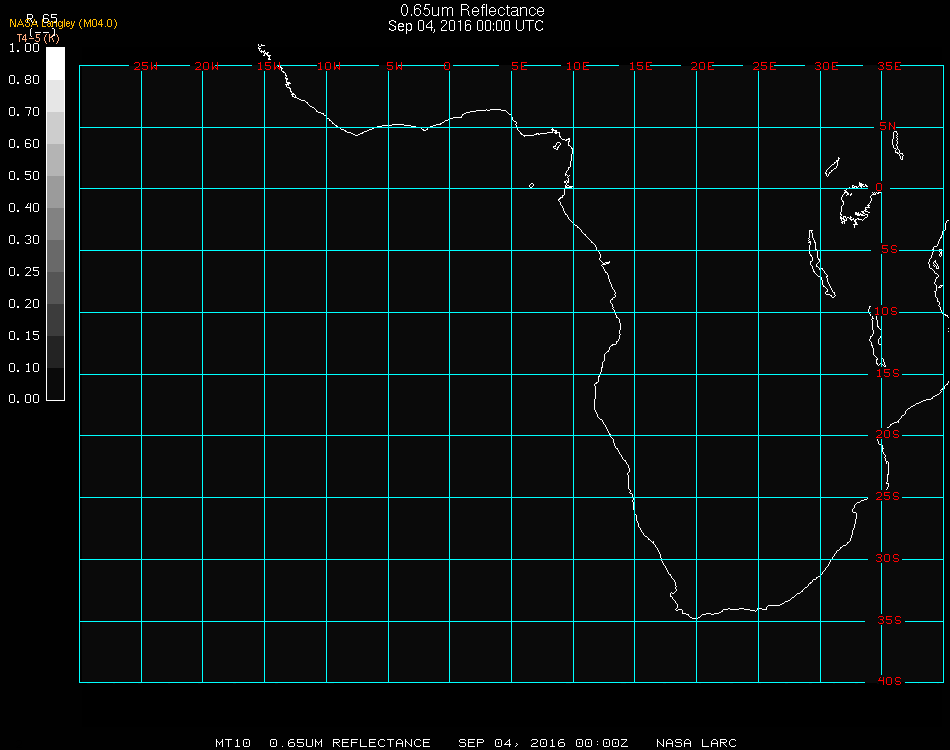Click the 1.00 colorbar tick label

coord(24,48)
